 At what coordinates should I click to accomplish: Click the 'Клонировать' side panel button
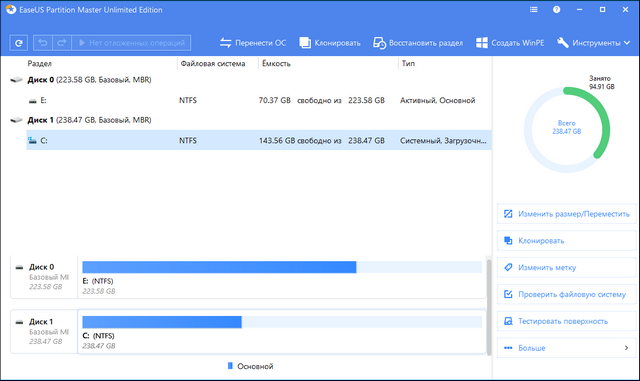pyautogui.click(x=567, y=241)
